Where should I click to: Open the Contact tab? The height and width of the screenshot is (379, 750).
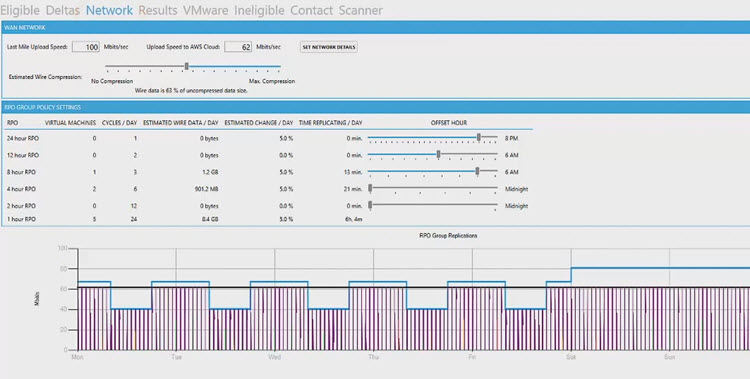tap(311, 10)
